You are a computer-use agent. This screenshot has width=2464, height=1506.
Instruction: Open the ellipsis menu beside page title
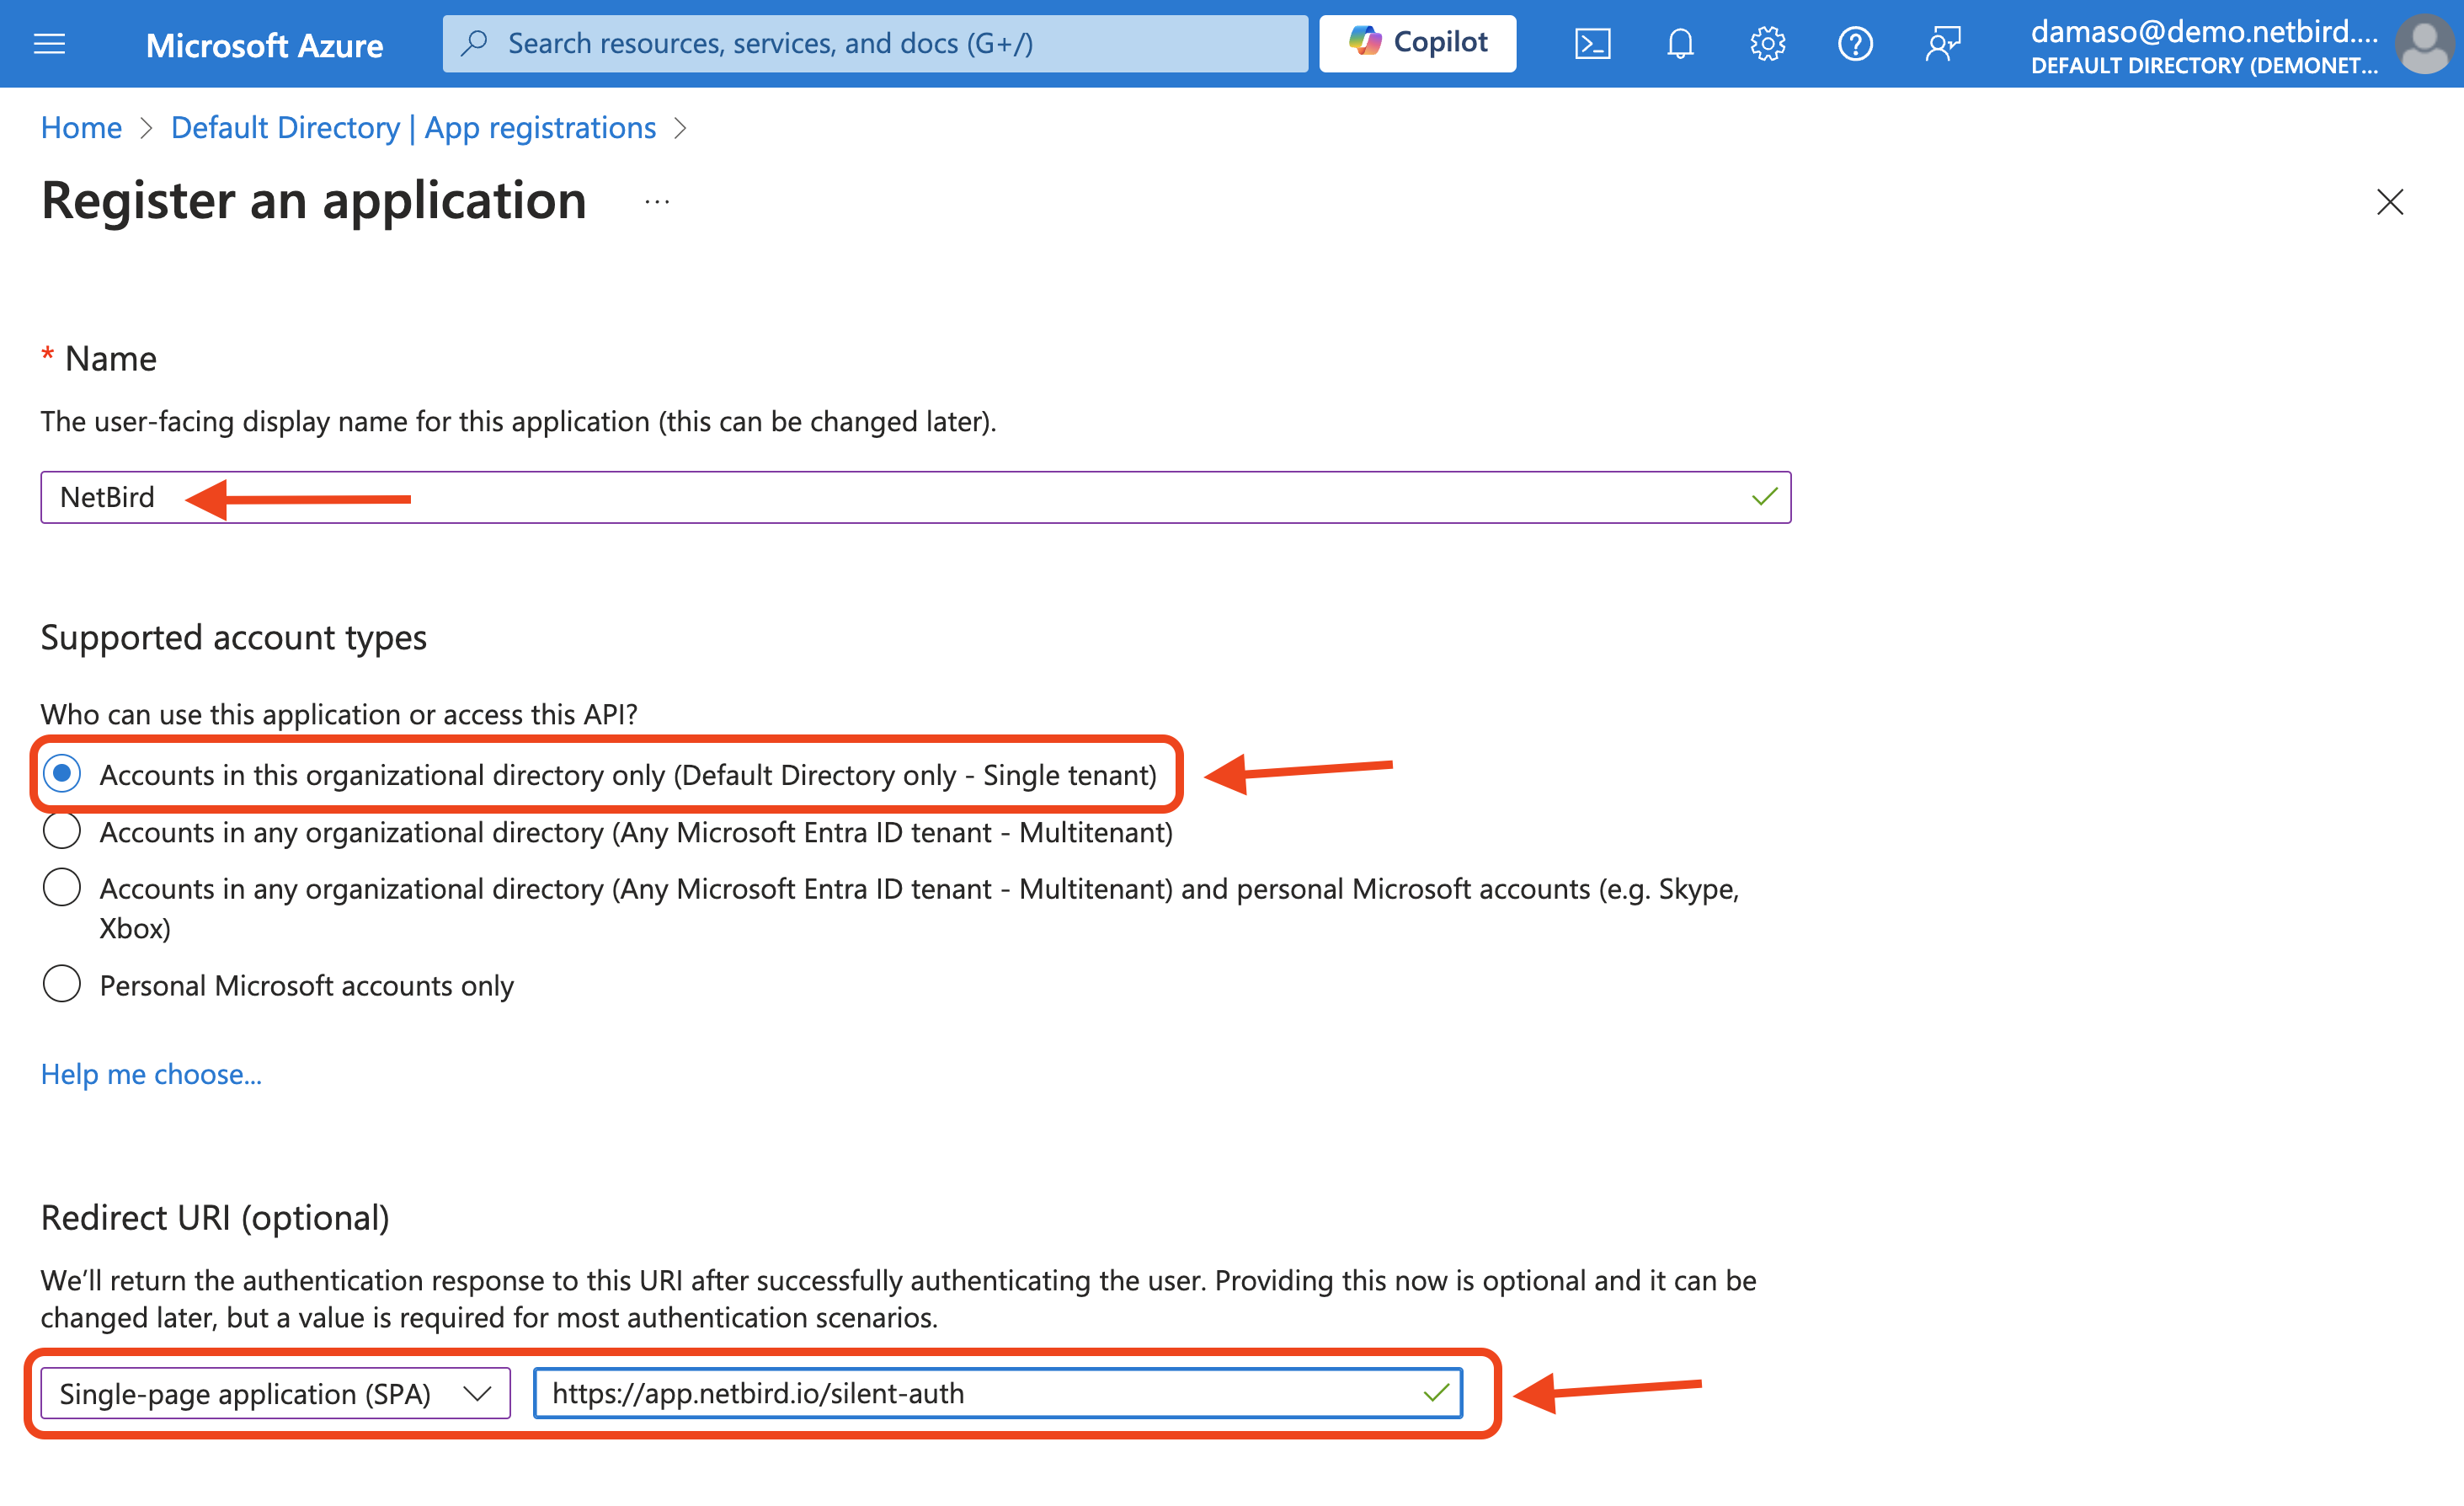(x=657, y=202)
